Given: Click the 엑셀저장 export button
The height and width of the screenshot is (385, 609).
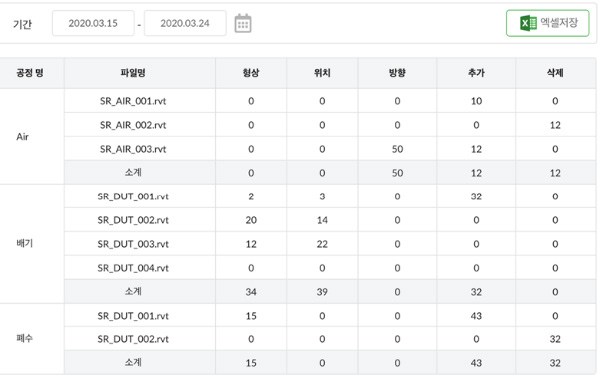Looking at the screenshot, I should (x=547, y=23).
